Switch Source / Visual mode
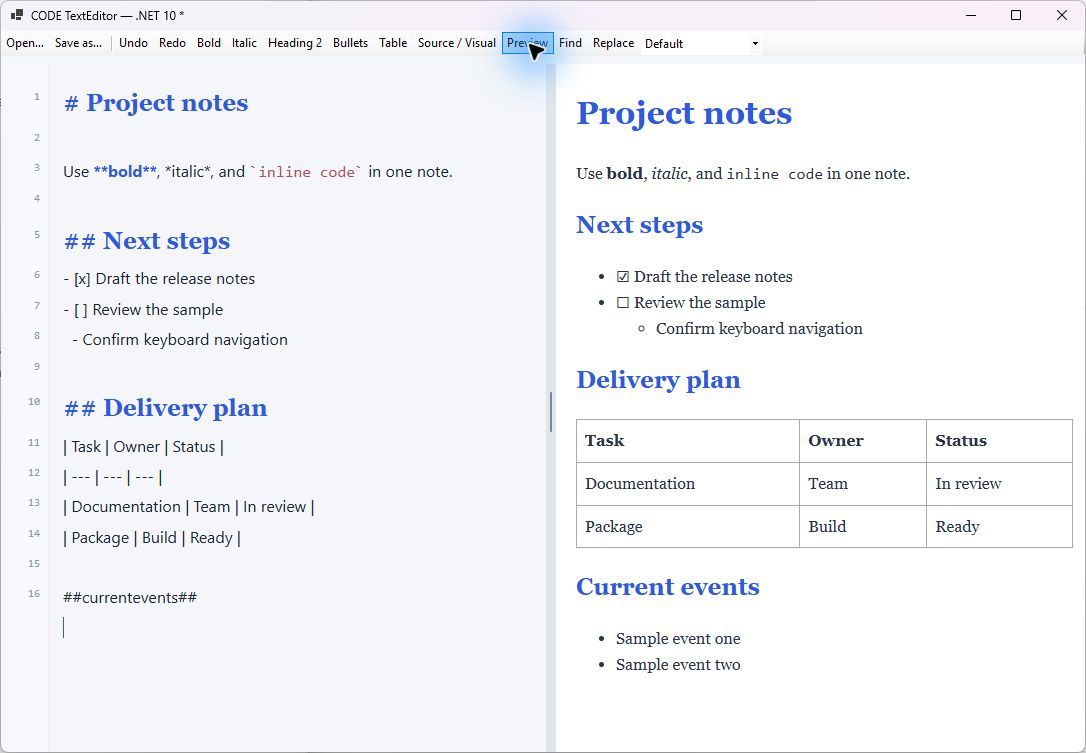 [x=456, y=43]
